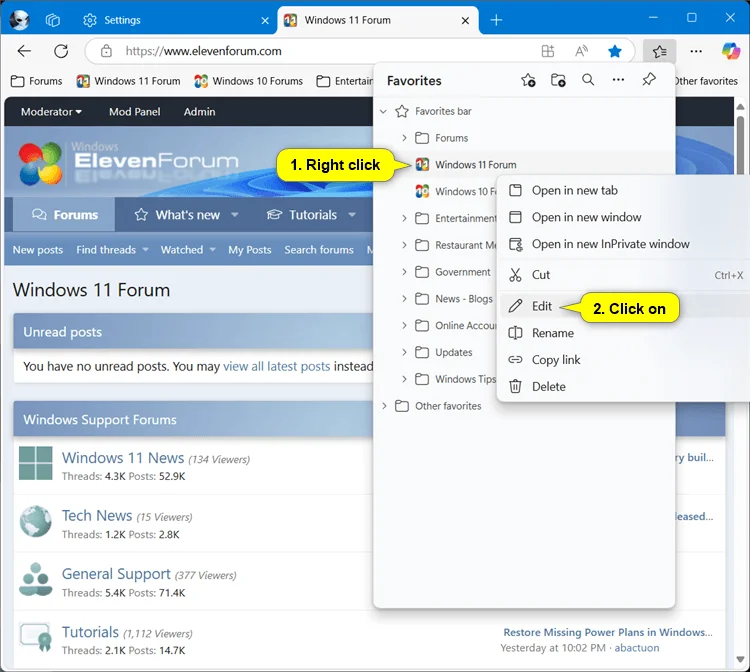
Task: Select Cut in context menu
Action: 625,275
